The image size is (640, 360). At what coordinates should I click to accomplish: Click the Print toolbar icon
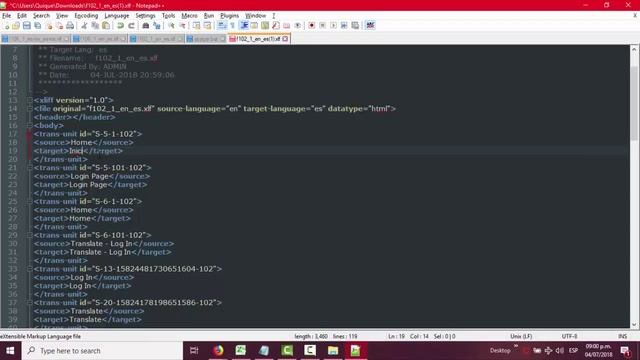[x=70, y=25]
